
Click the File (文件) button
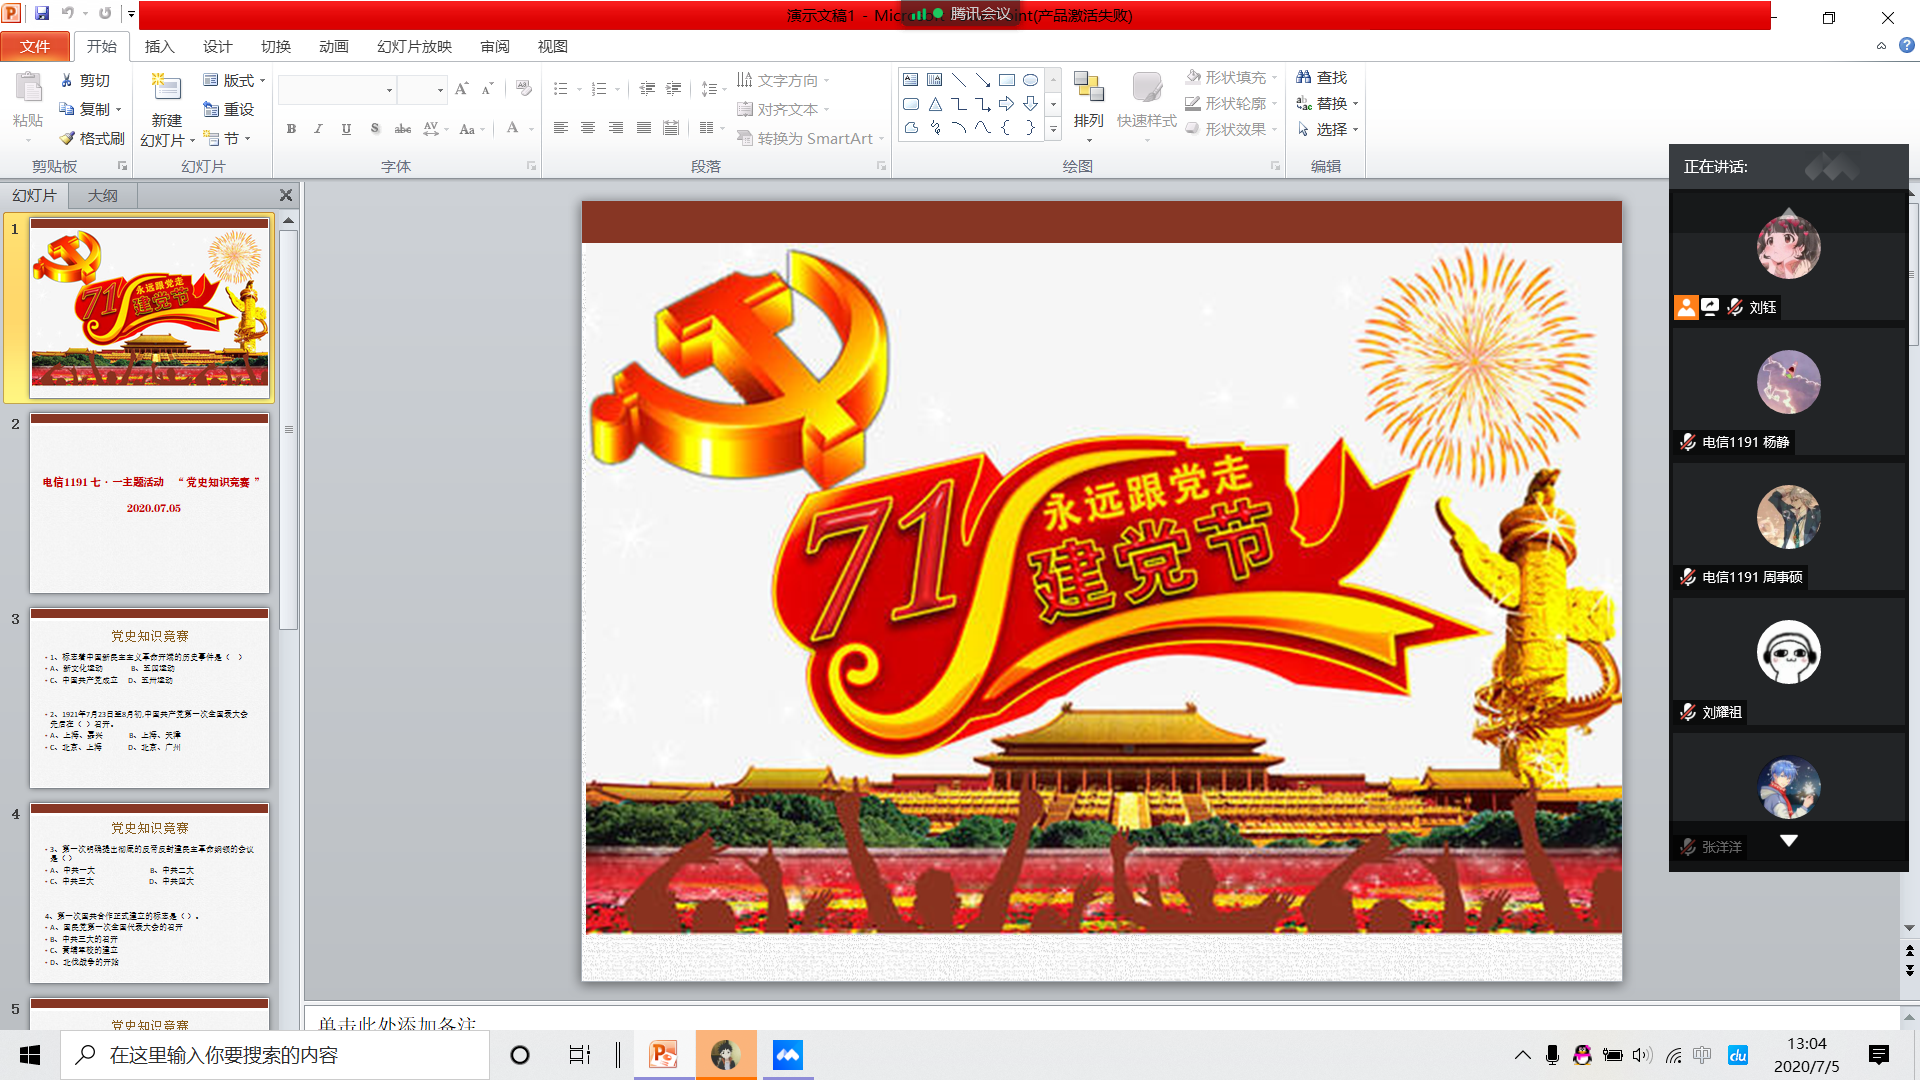pos(35,46)
